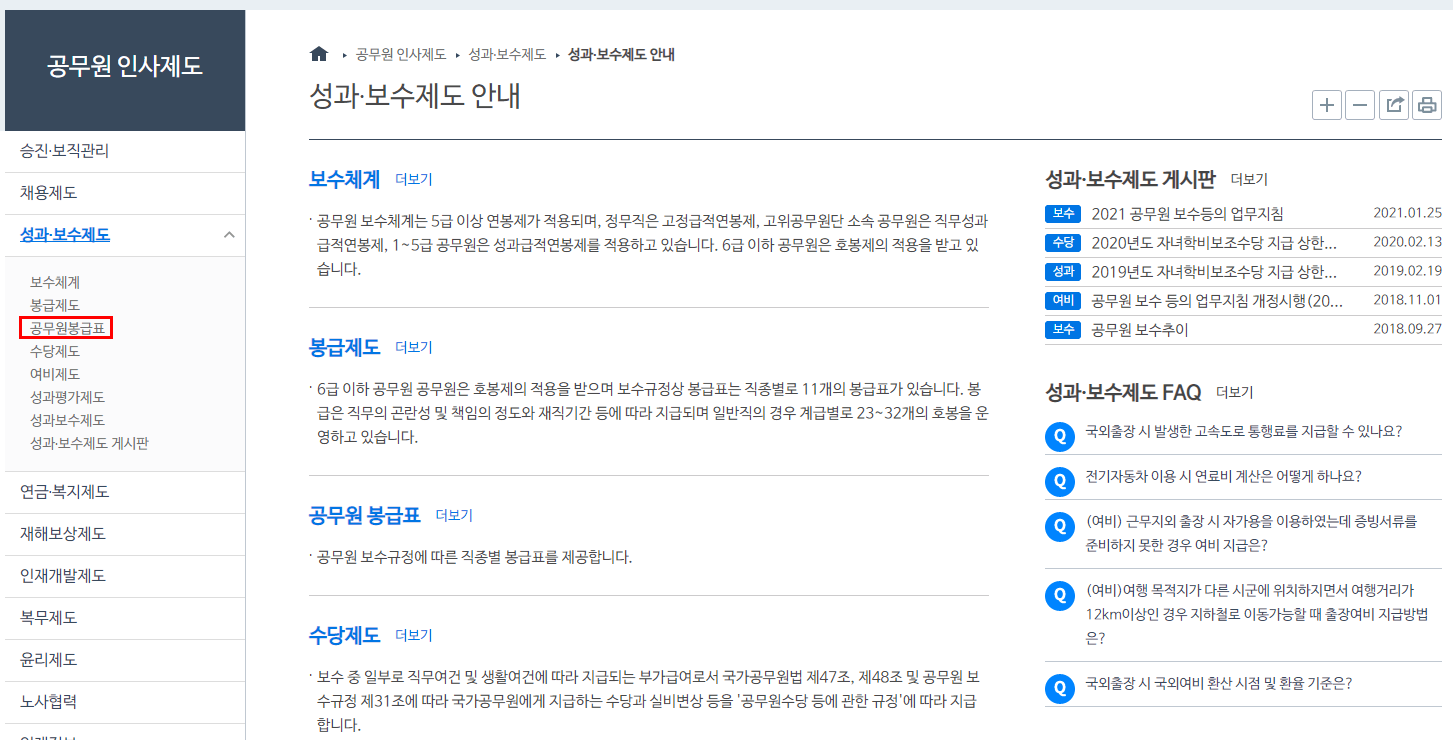Open 승진·보직관리 in sidebar

(125, 151)
